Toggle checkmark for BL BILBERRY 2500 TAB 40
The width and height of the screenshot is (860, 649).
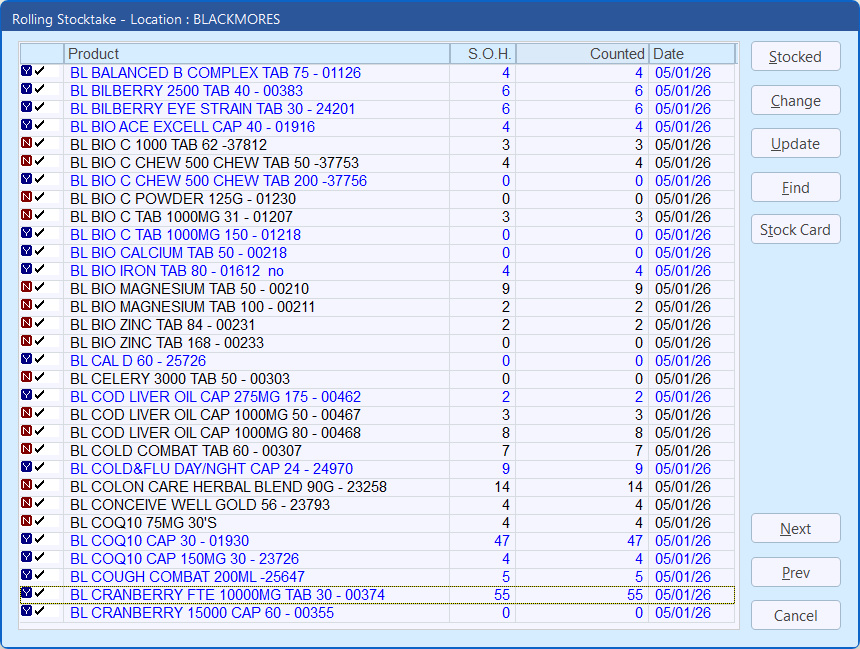pos(40,91)
